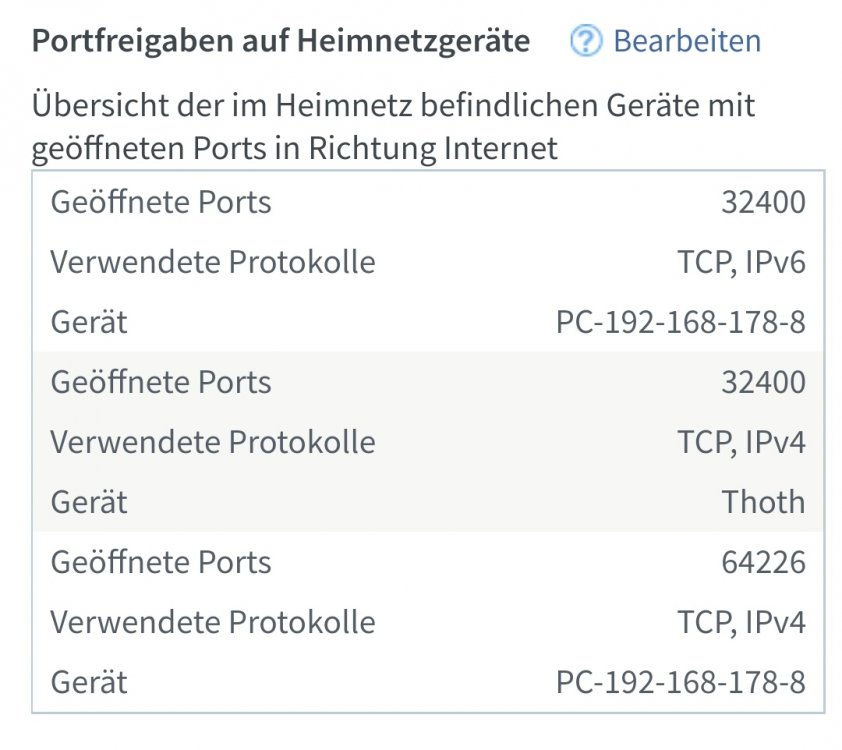Image resolution: width=842 pixels, height=750 pixels.
Task: Click the Bearbeiten link
Action: click(x=687, y=41)
